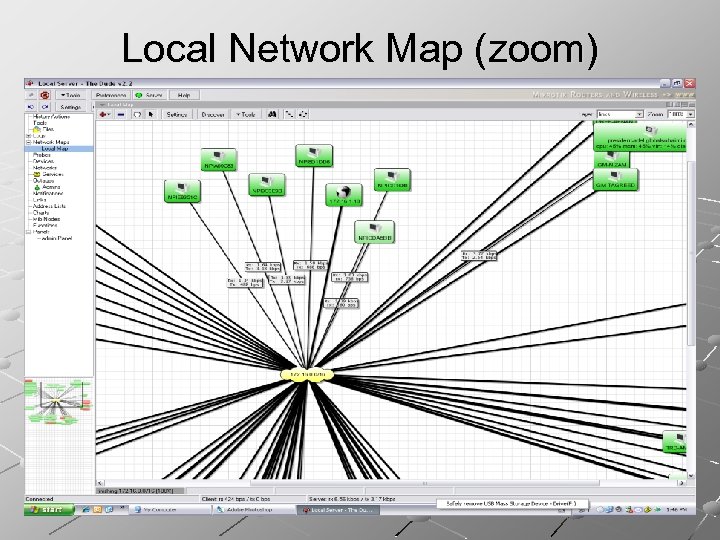
Task: Open Functions in the side tree
Action: click(x=45, y=226)
